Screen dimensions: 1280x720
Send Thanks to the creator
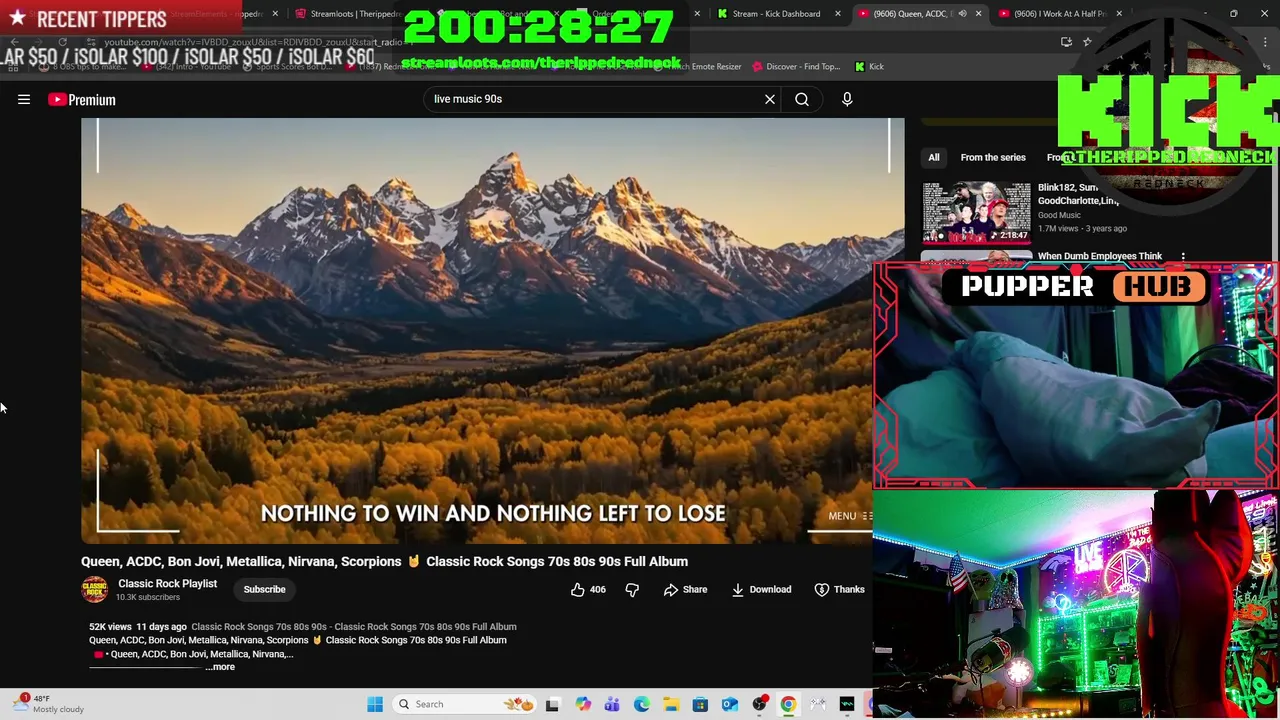click(x=839, y=589)
